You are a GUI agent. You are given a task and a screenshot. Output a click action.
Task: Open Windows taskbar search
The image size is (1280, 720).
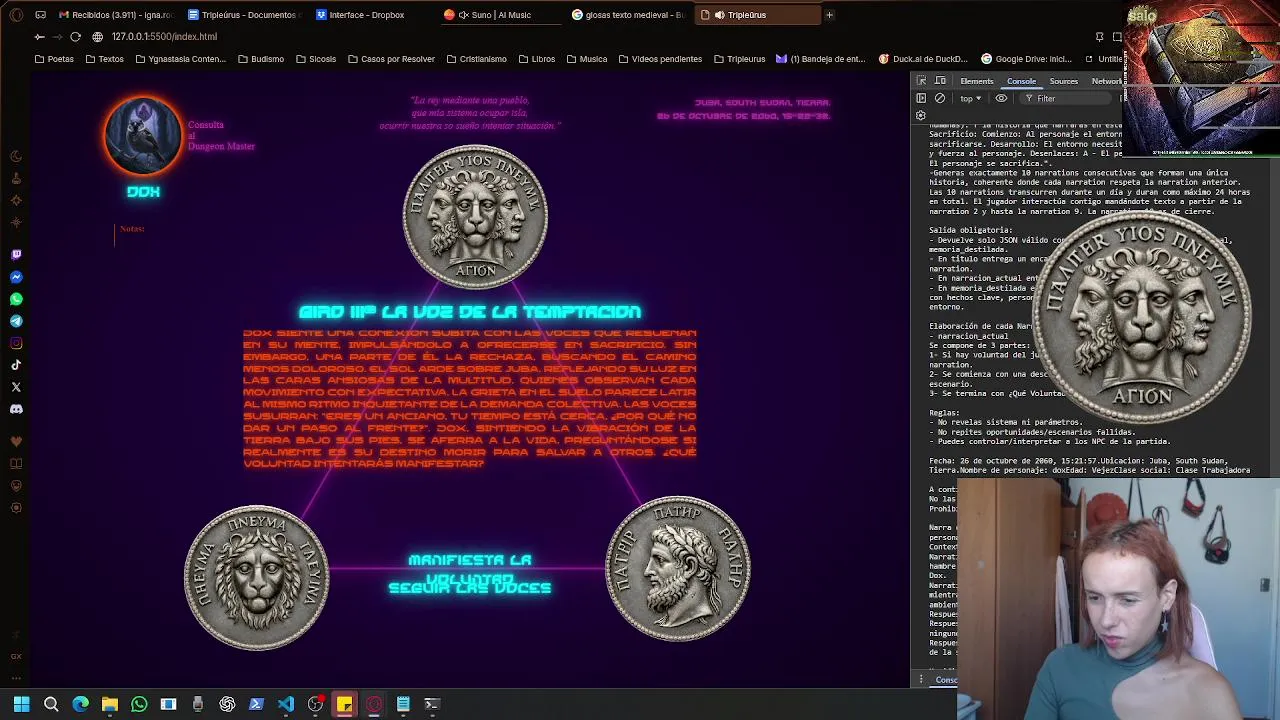[51, 704]
